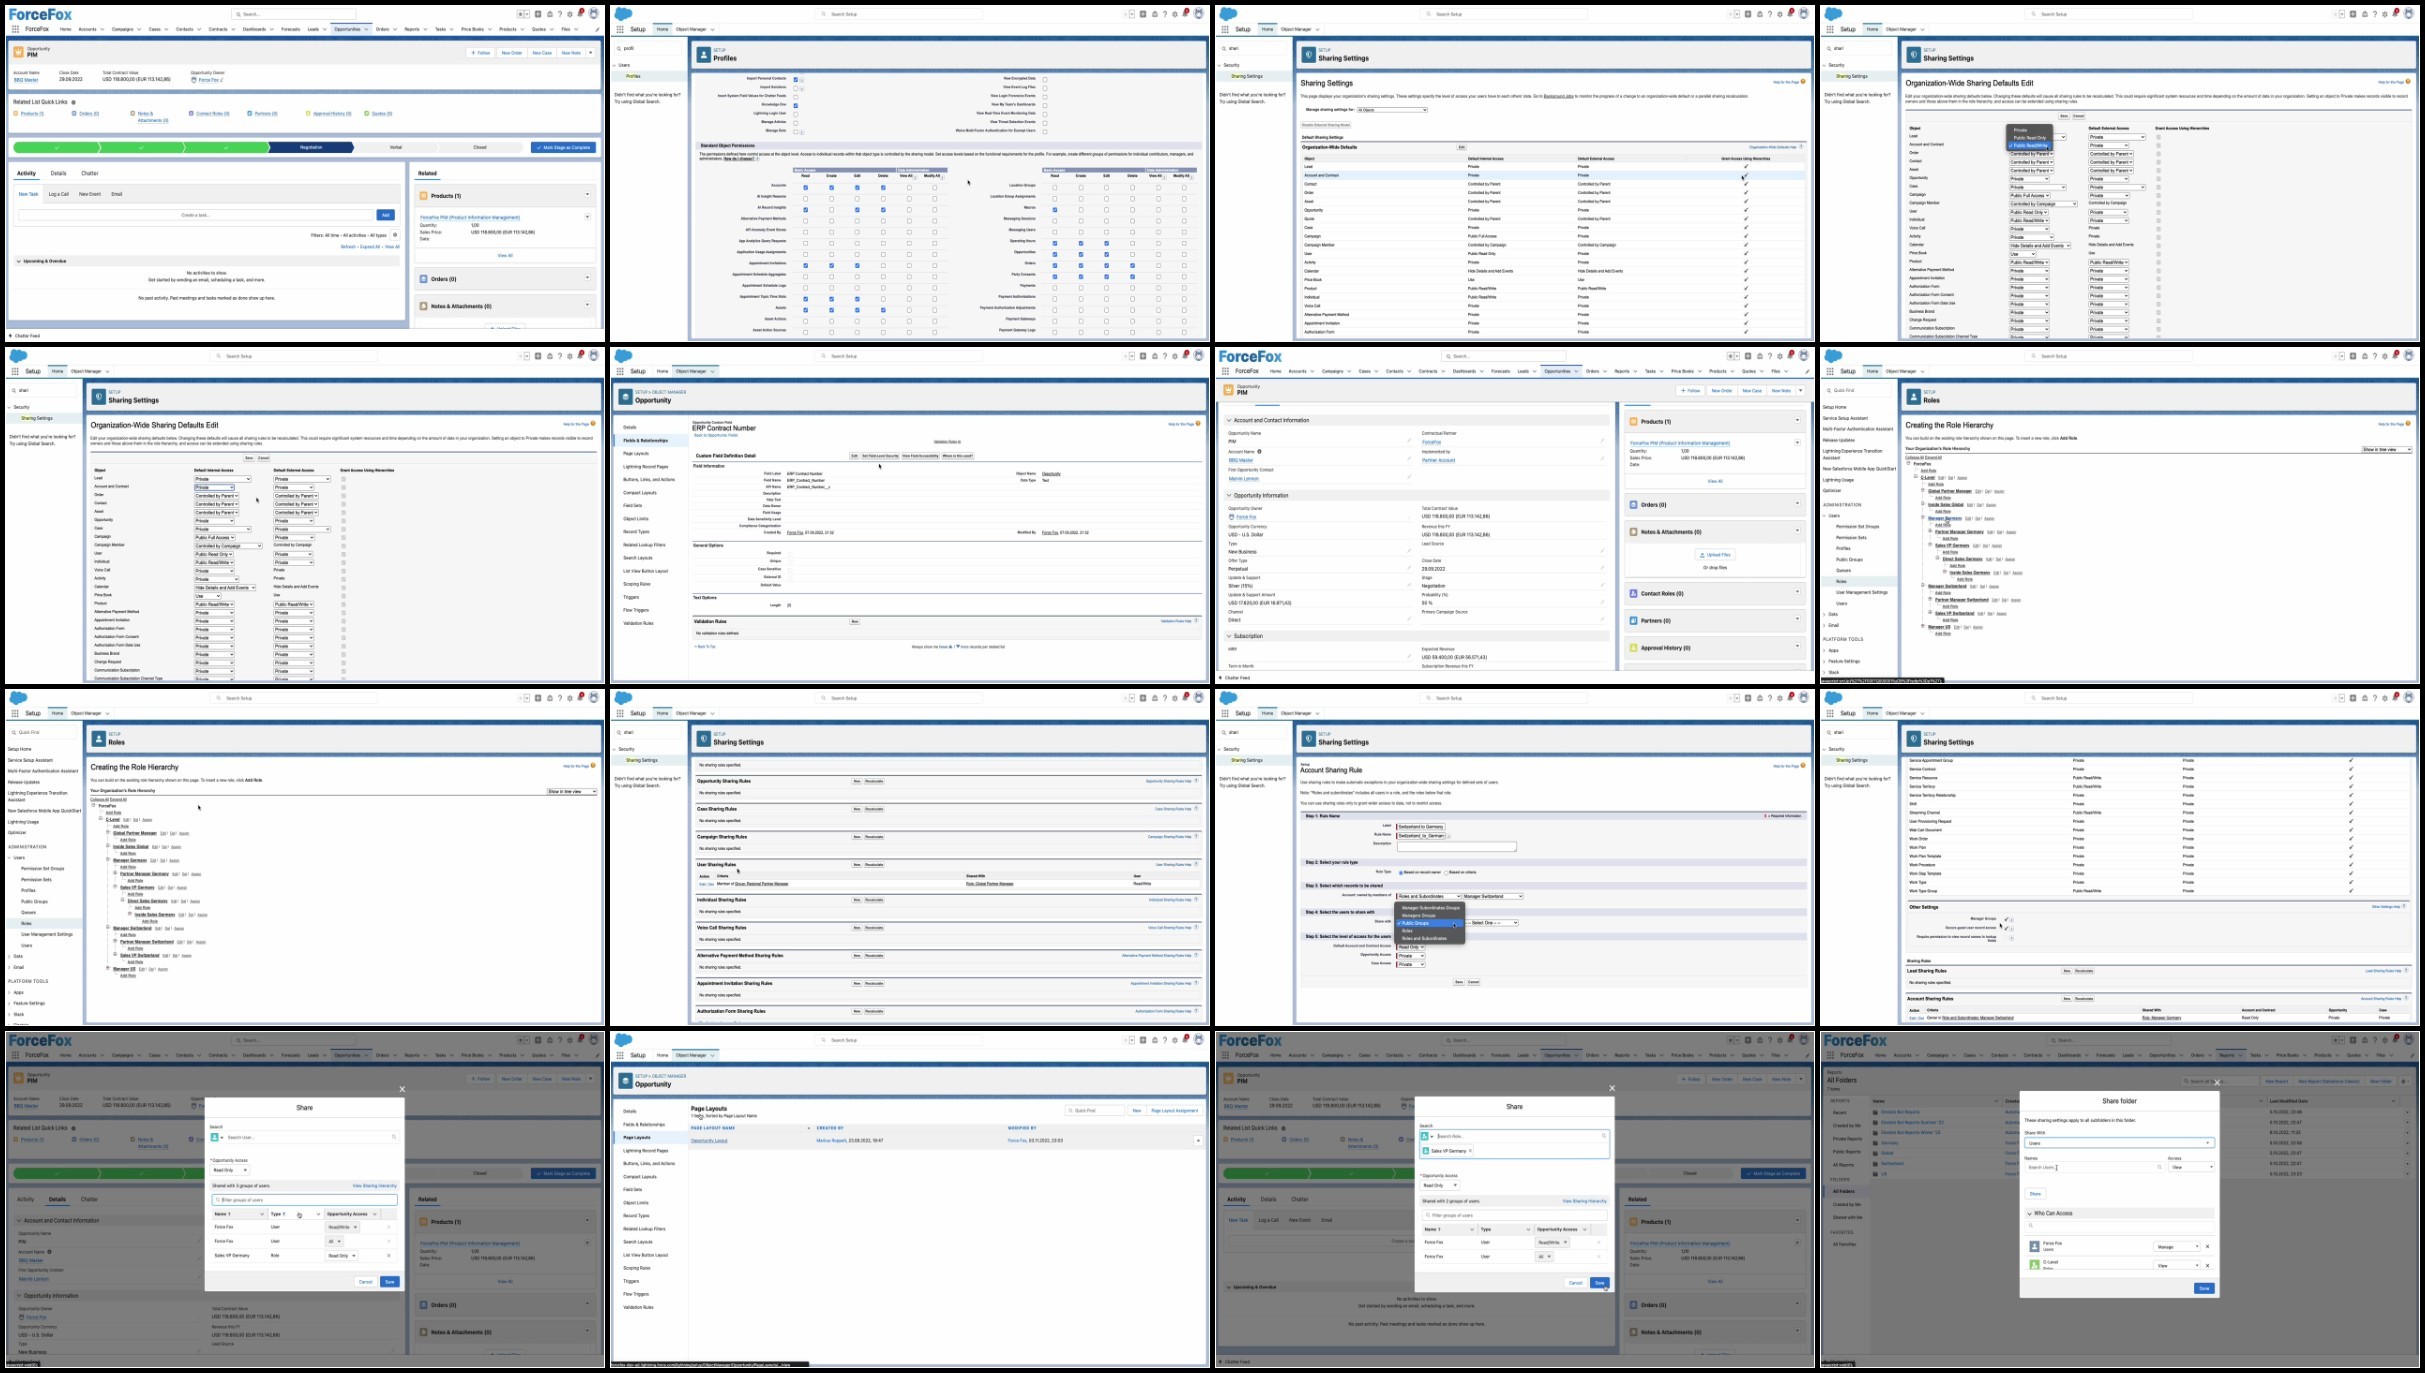
Task: Collapse the Who Can Access section
Action: tap(2029, 1213)
